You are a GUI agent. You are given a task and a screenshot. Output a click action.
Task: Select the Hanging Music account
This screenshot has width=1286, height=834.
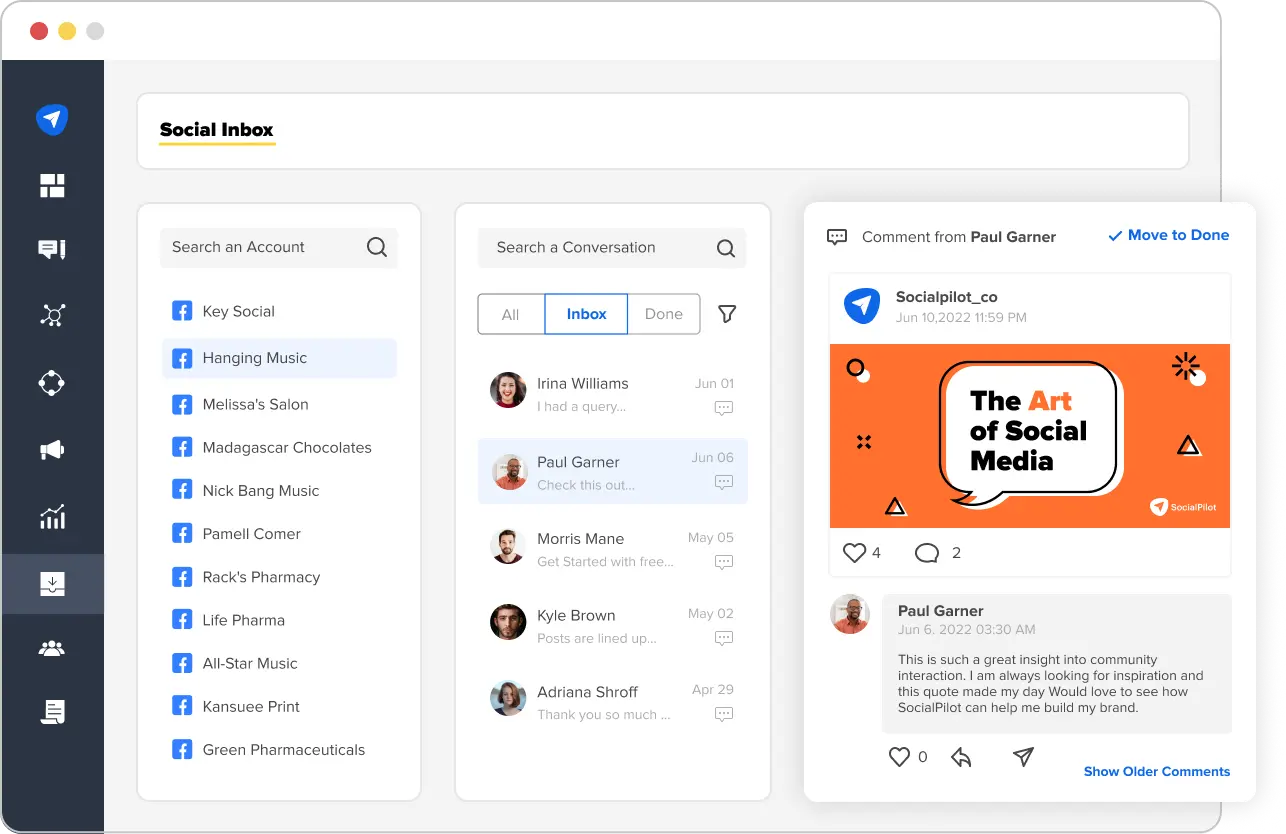[279, 358]
